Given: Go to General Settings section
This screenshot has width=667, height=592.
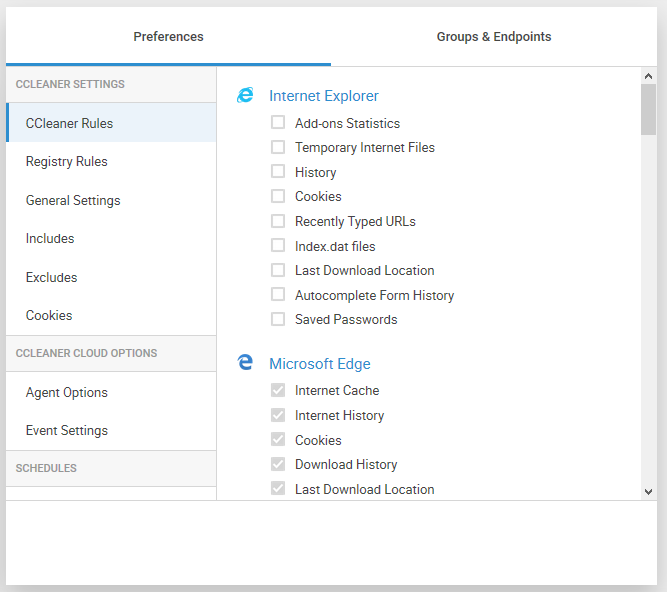Looking at the screenshot, I should [x=73, y=200].
